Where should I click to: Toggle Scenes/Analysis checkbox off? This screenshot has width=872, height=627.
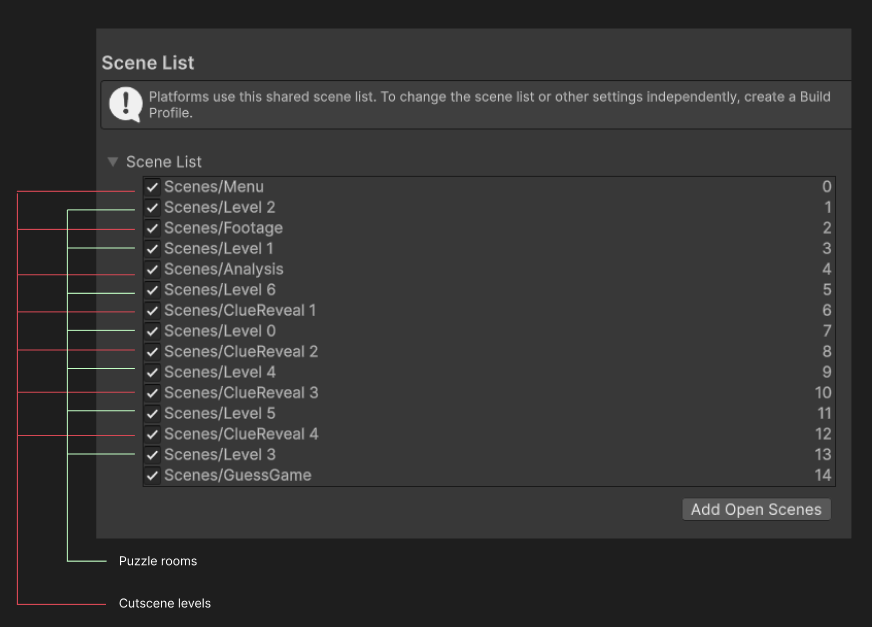coord(152,269)
